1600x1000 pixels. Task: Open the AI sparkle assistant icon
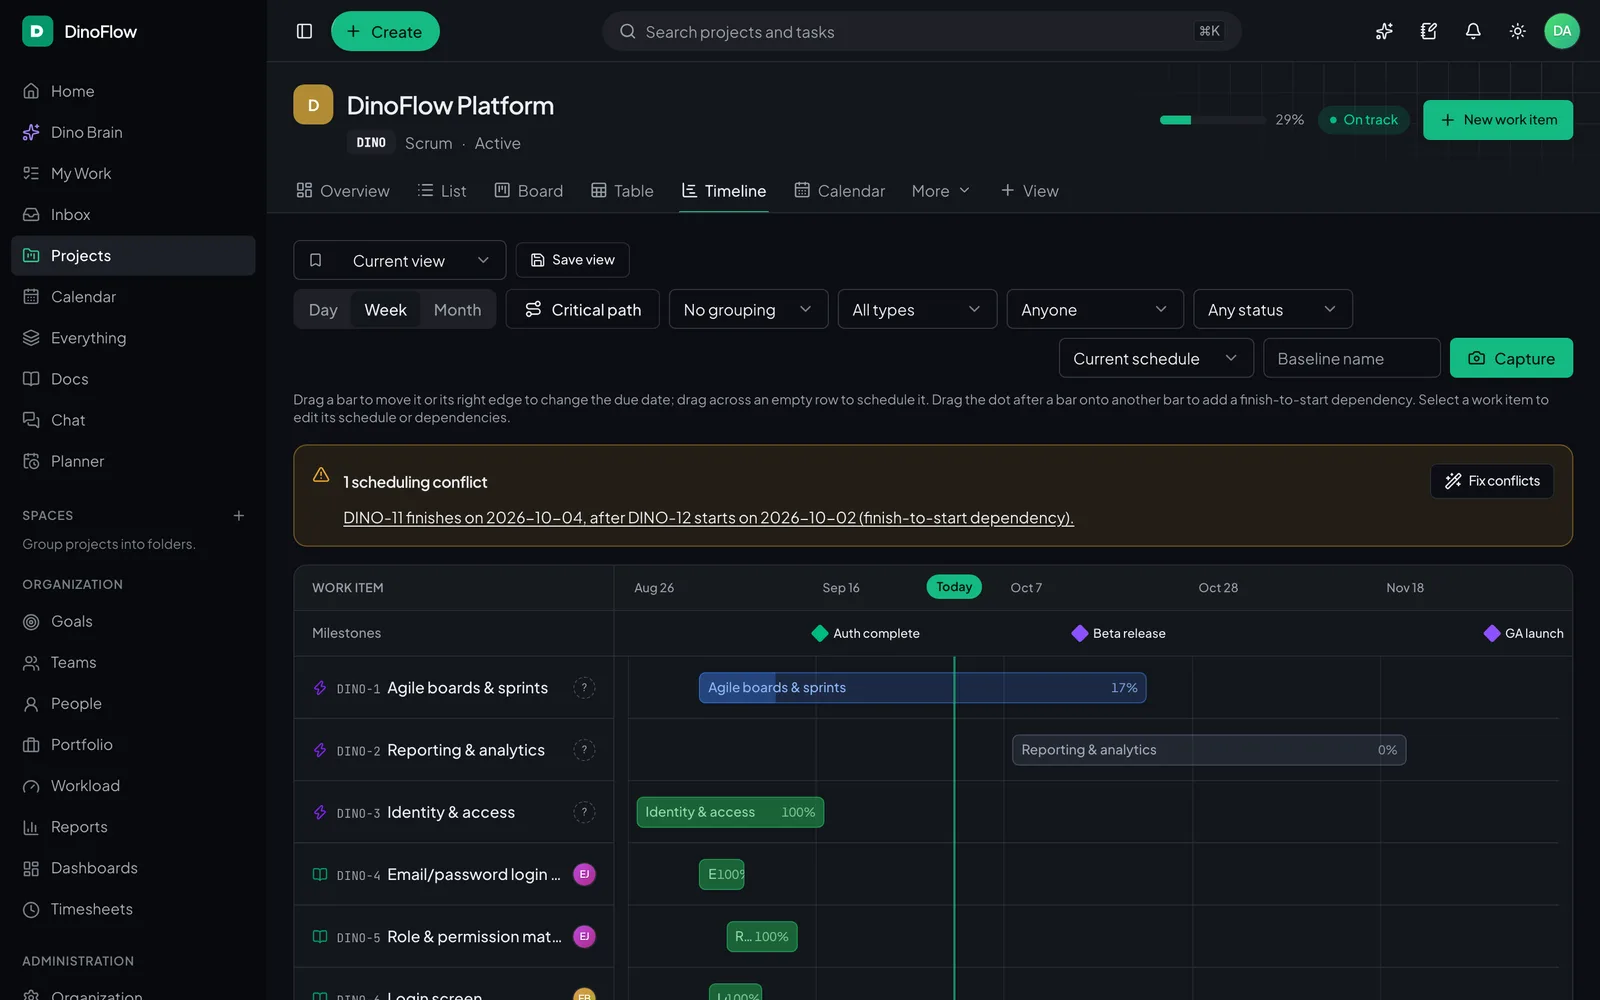1384,31
